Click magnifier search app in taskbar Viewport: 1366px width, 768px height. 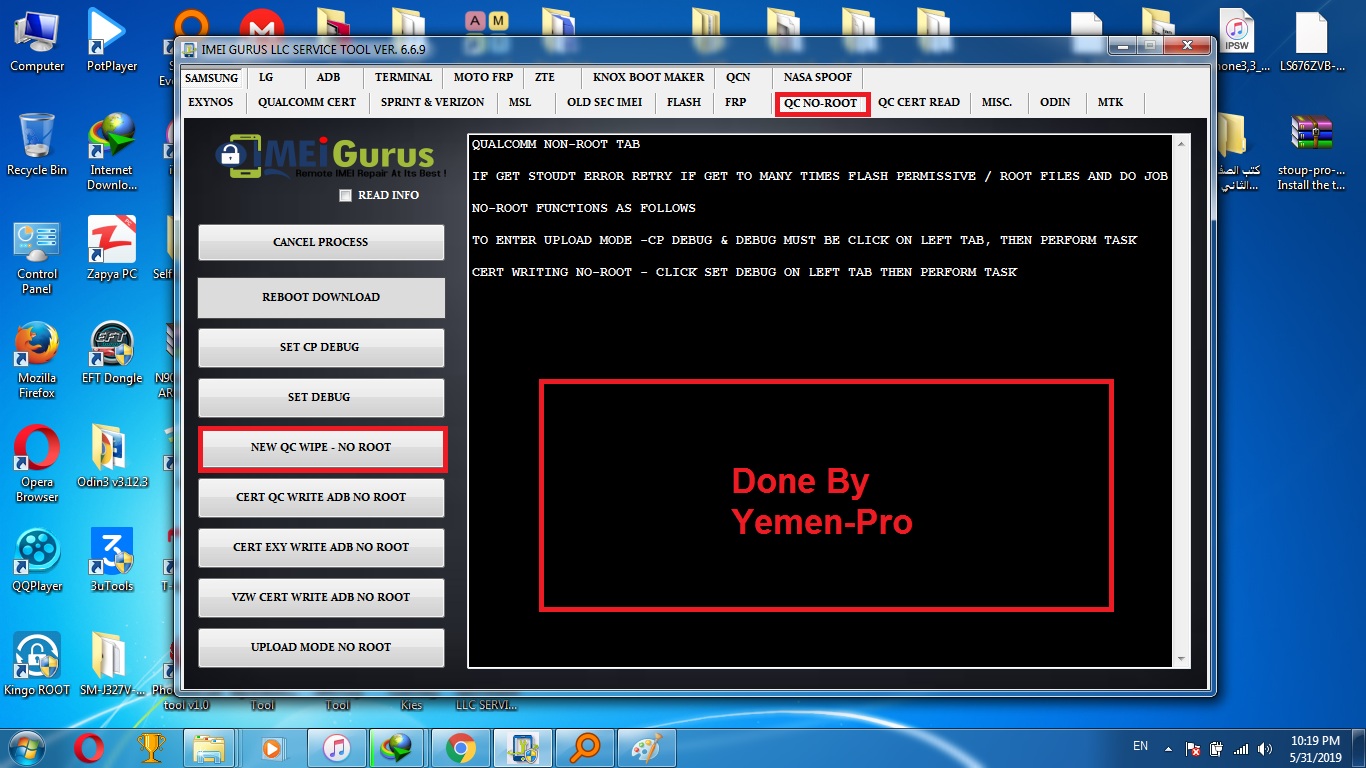coord(585,747)
